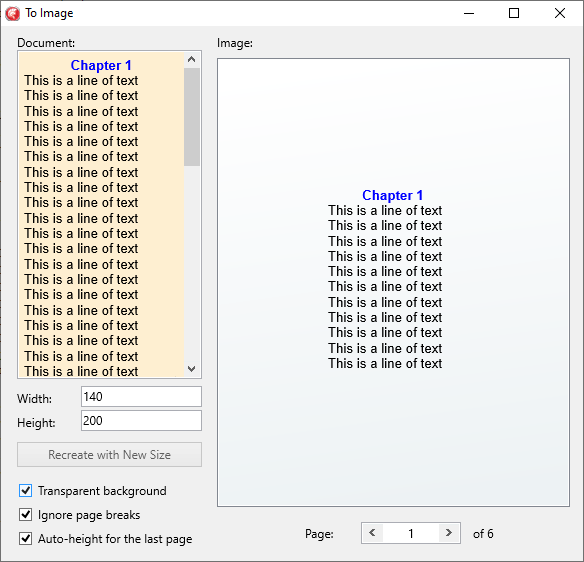This screenshot has height=562, width=584.
Task: Disable Auto-height for the last page
Action: point(25,539)
